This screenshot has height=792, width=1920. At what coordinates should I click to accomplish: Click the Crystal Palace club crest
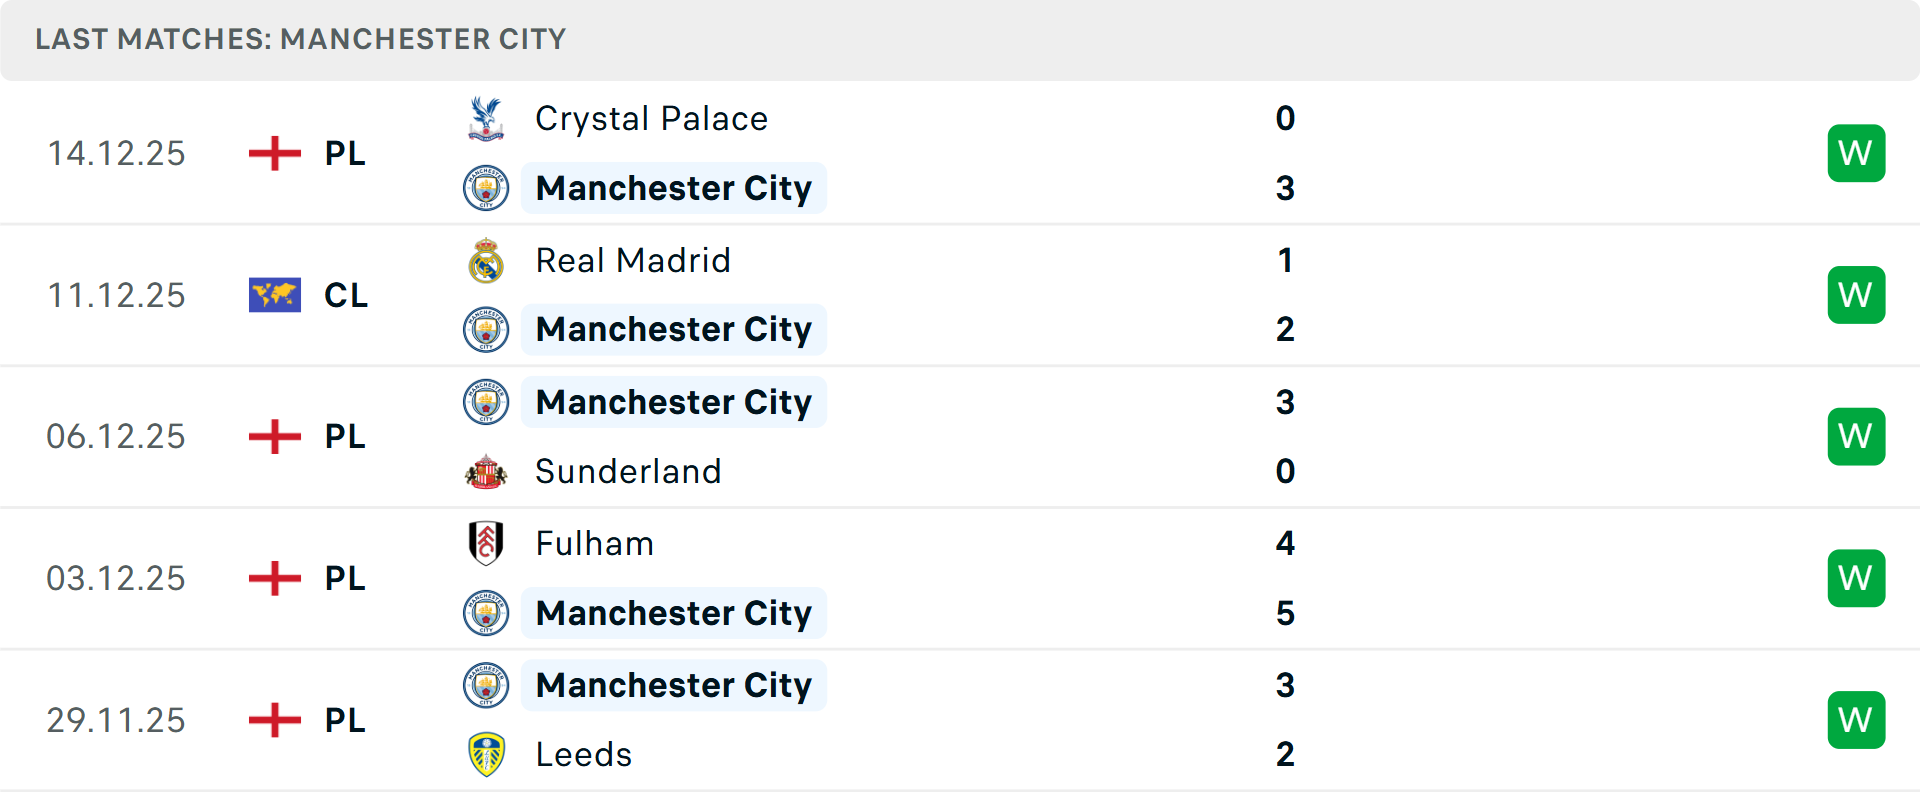pyautogui.click(x=486, y=118)
